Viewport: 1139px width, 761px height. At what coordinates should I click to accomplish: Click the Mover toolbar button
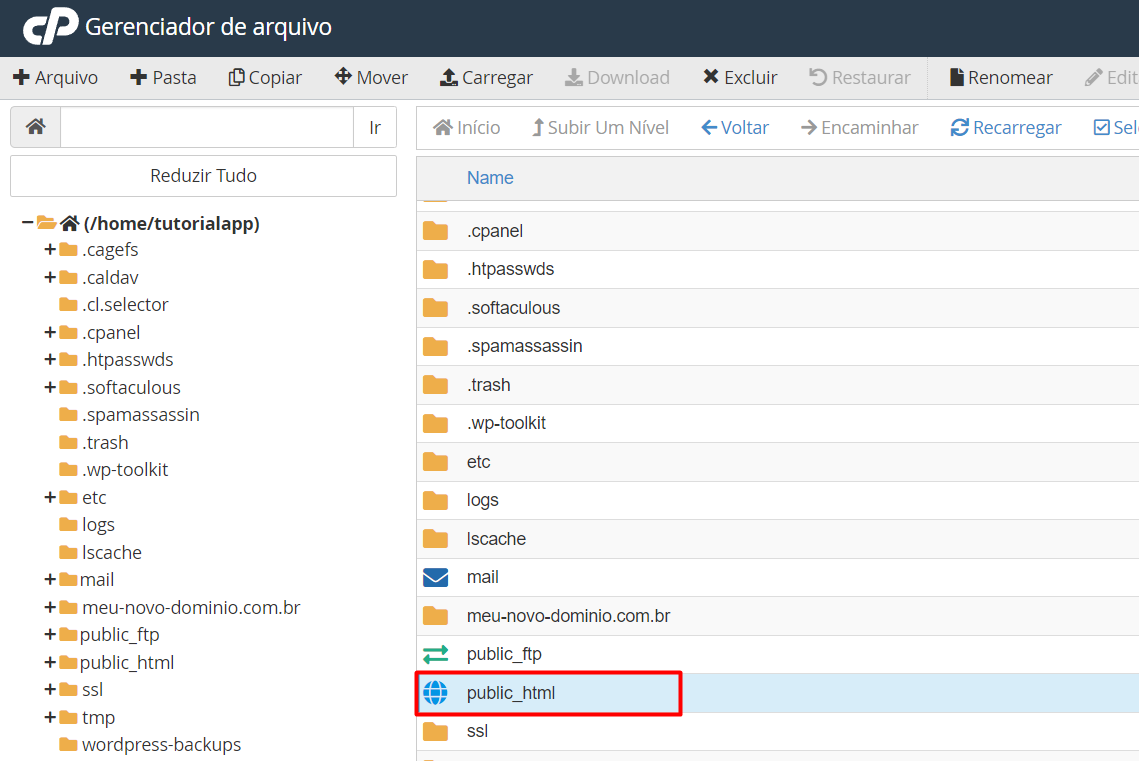pos(371,78)
